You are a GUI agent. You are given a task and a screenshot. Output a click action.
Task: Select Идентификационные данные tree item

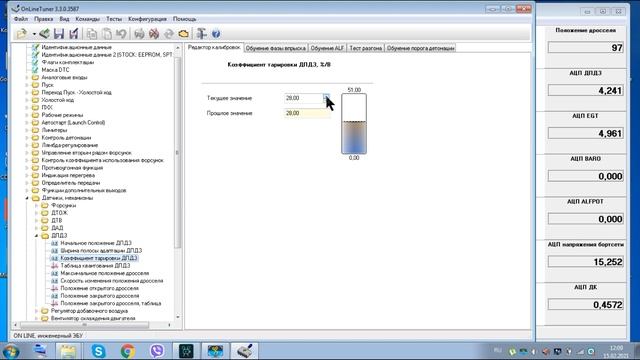tap(76, 47)
